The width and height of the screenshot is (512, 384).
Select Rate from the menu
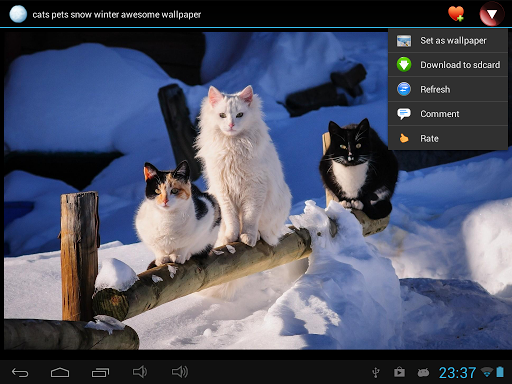(448, 138)
